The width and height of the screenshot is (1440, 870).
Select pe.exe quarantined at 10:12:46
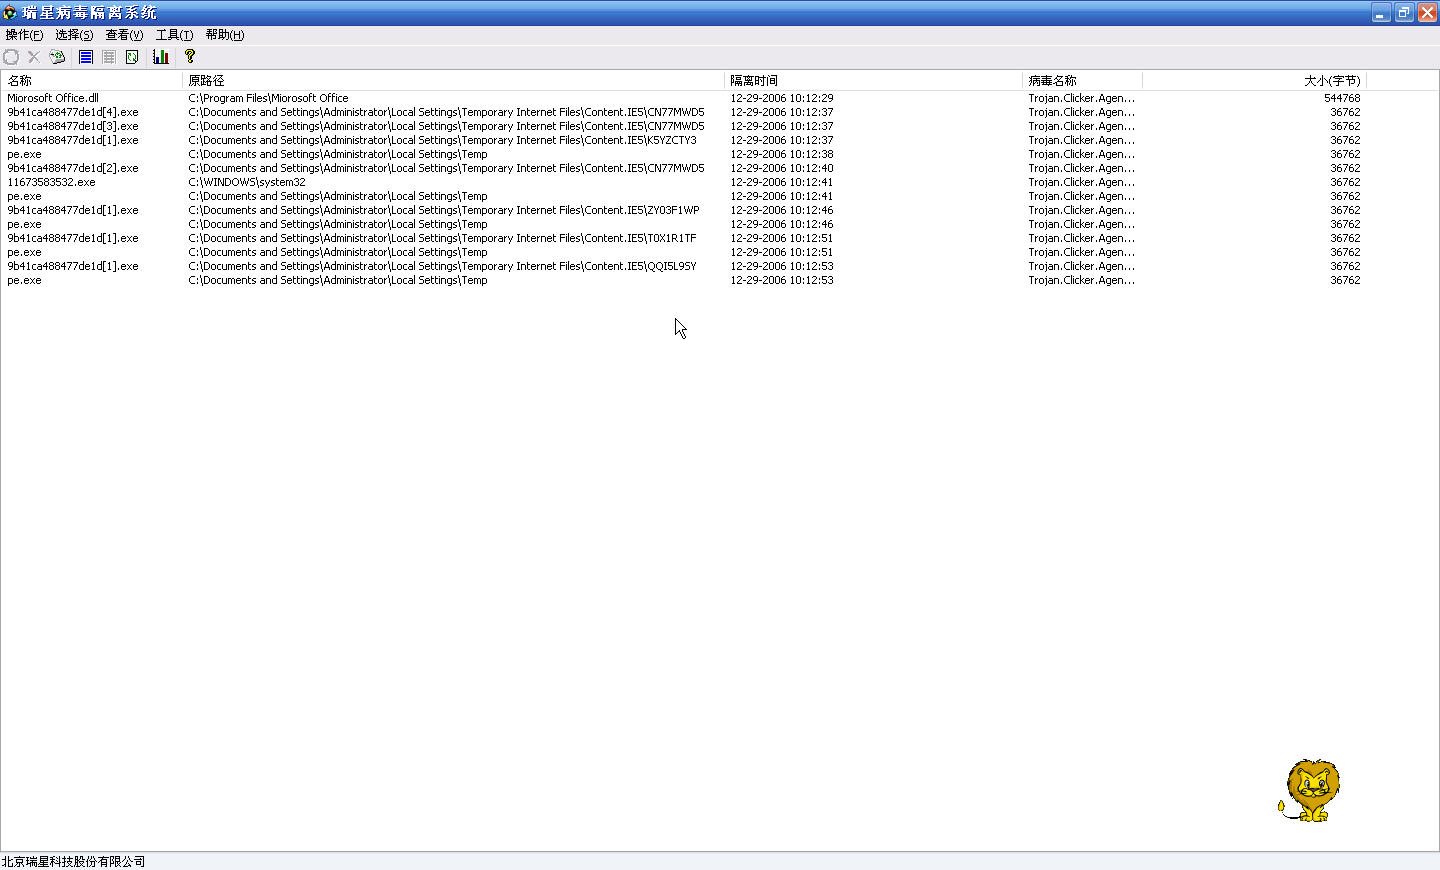tap(24, 224)
